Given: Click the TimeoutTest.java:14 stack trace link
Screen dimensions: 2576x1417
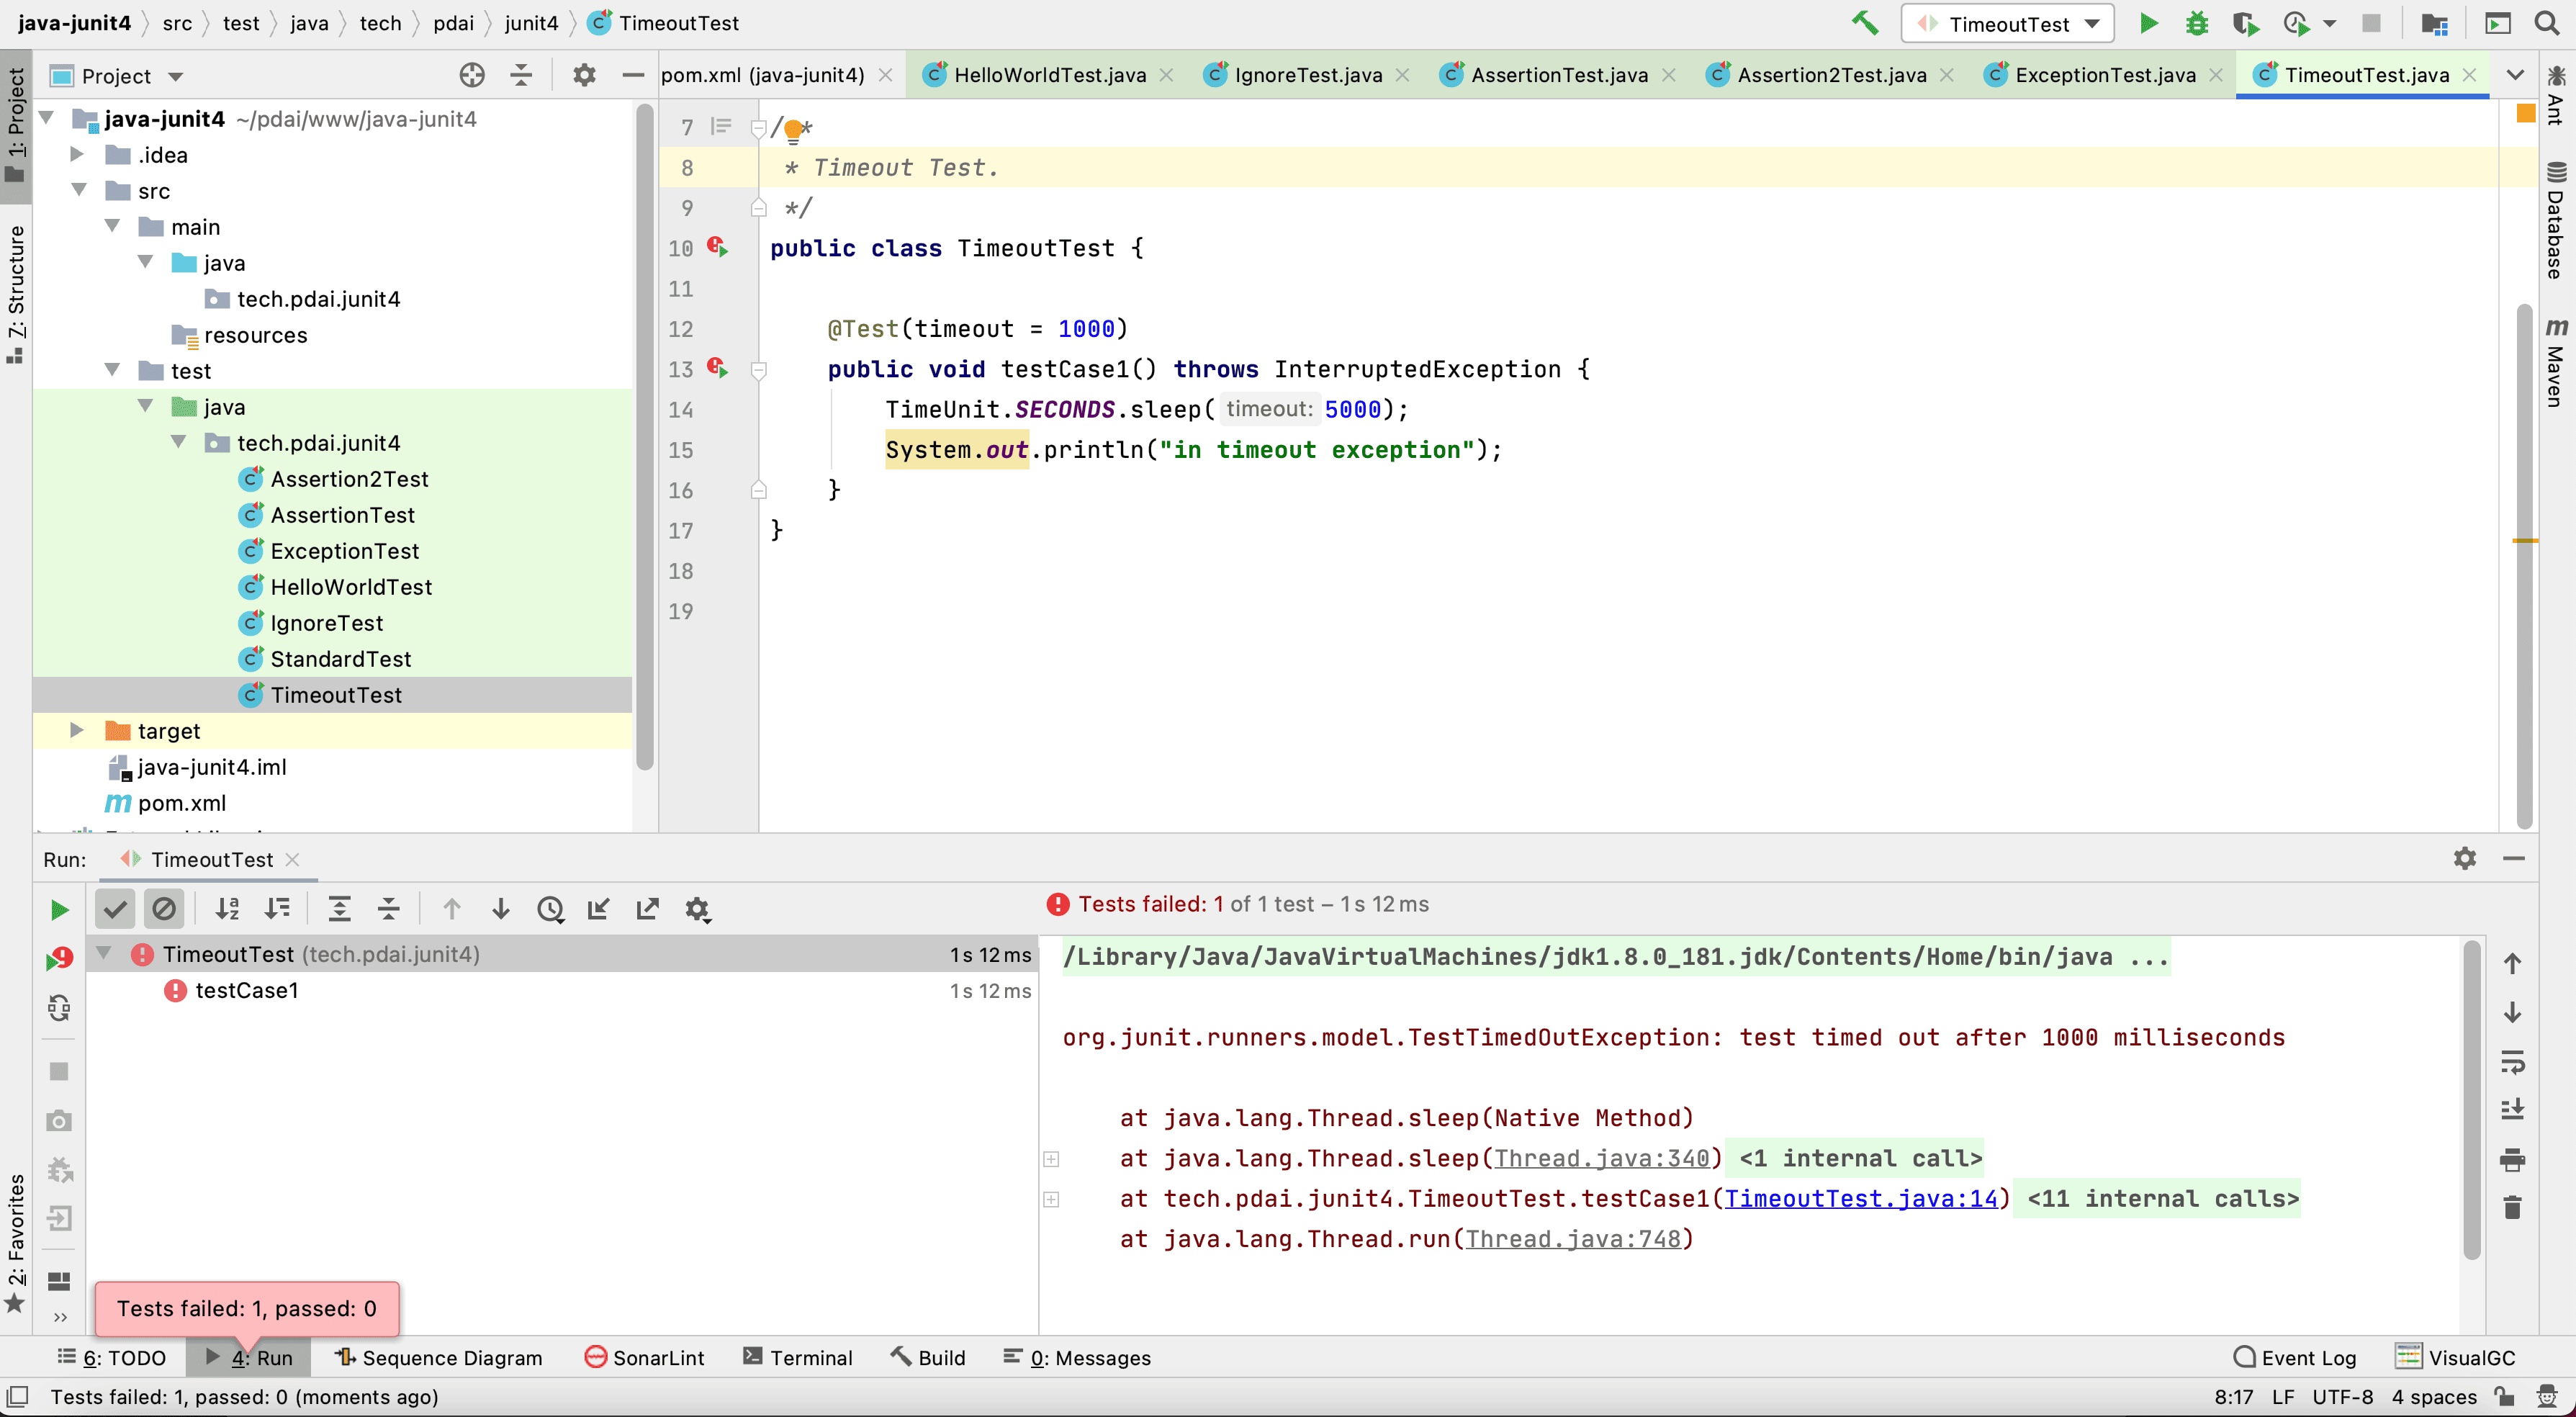Looking at the screenshot, I should 1860,1199.
